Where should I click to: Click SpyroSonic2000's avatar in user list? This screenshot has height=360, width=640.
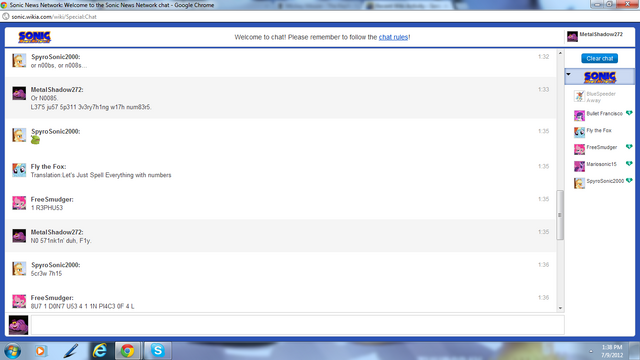[x=579, y=183]
